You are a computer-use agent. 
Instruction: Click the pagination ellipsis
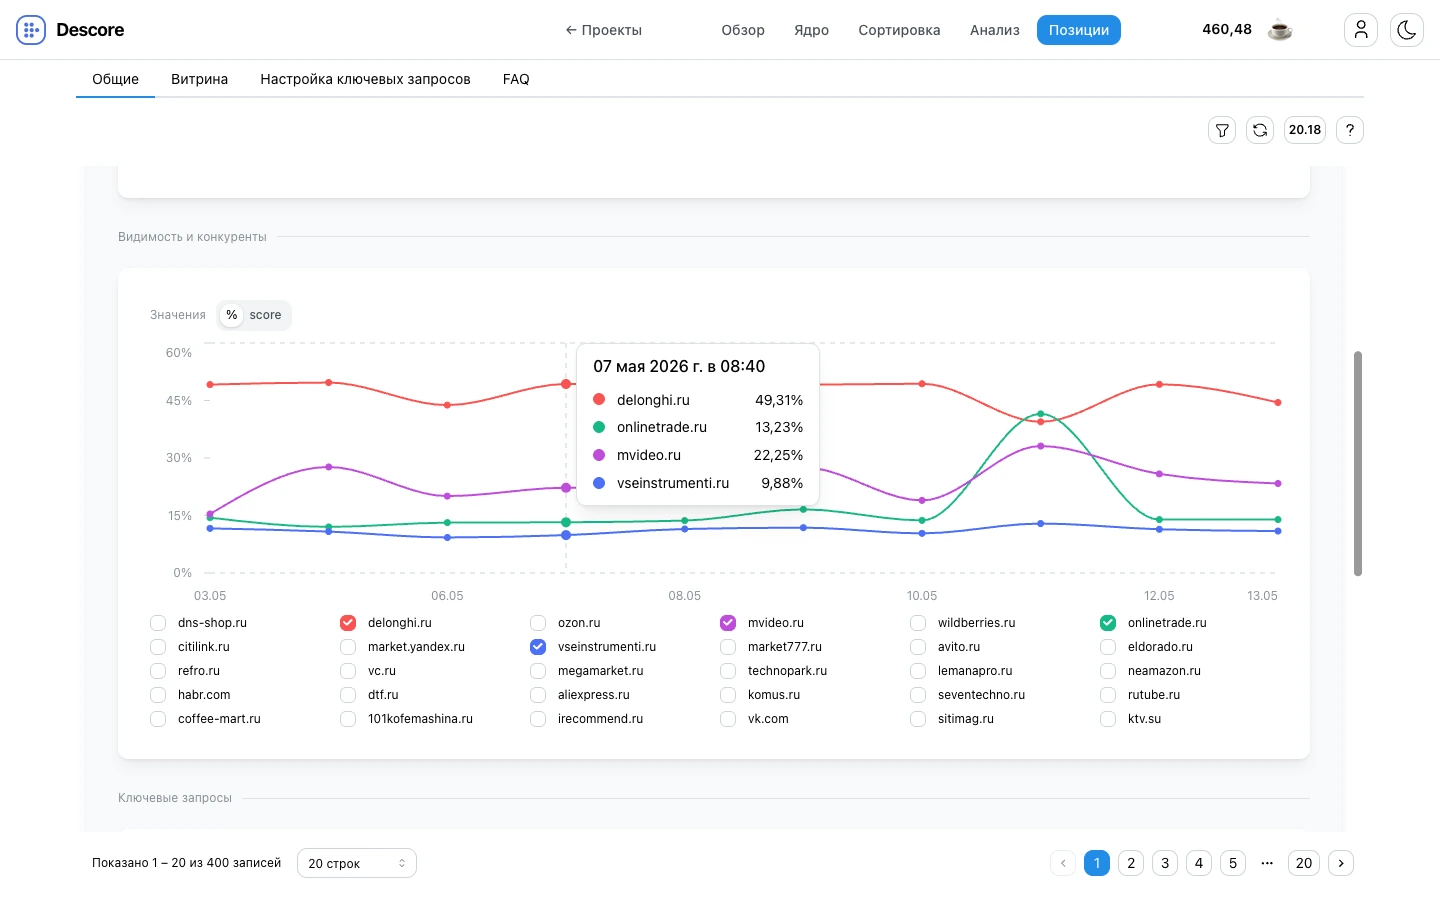(x=1267, y=863)
